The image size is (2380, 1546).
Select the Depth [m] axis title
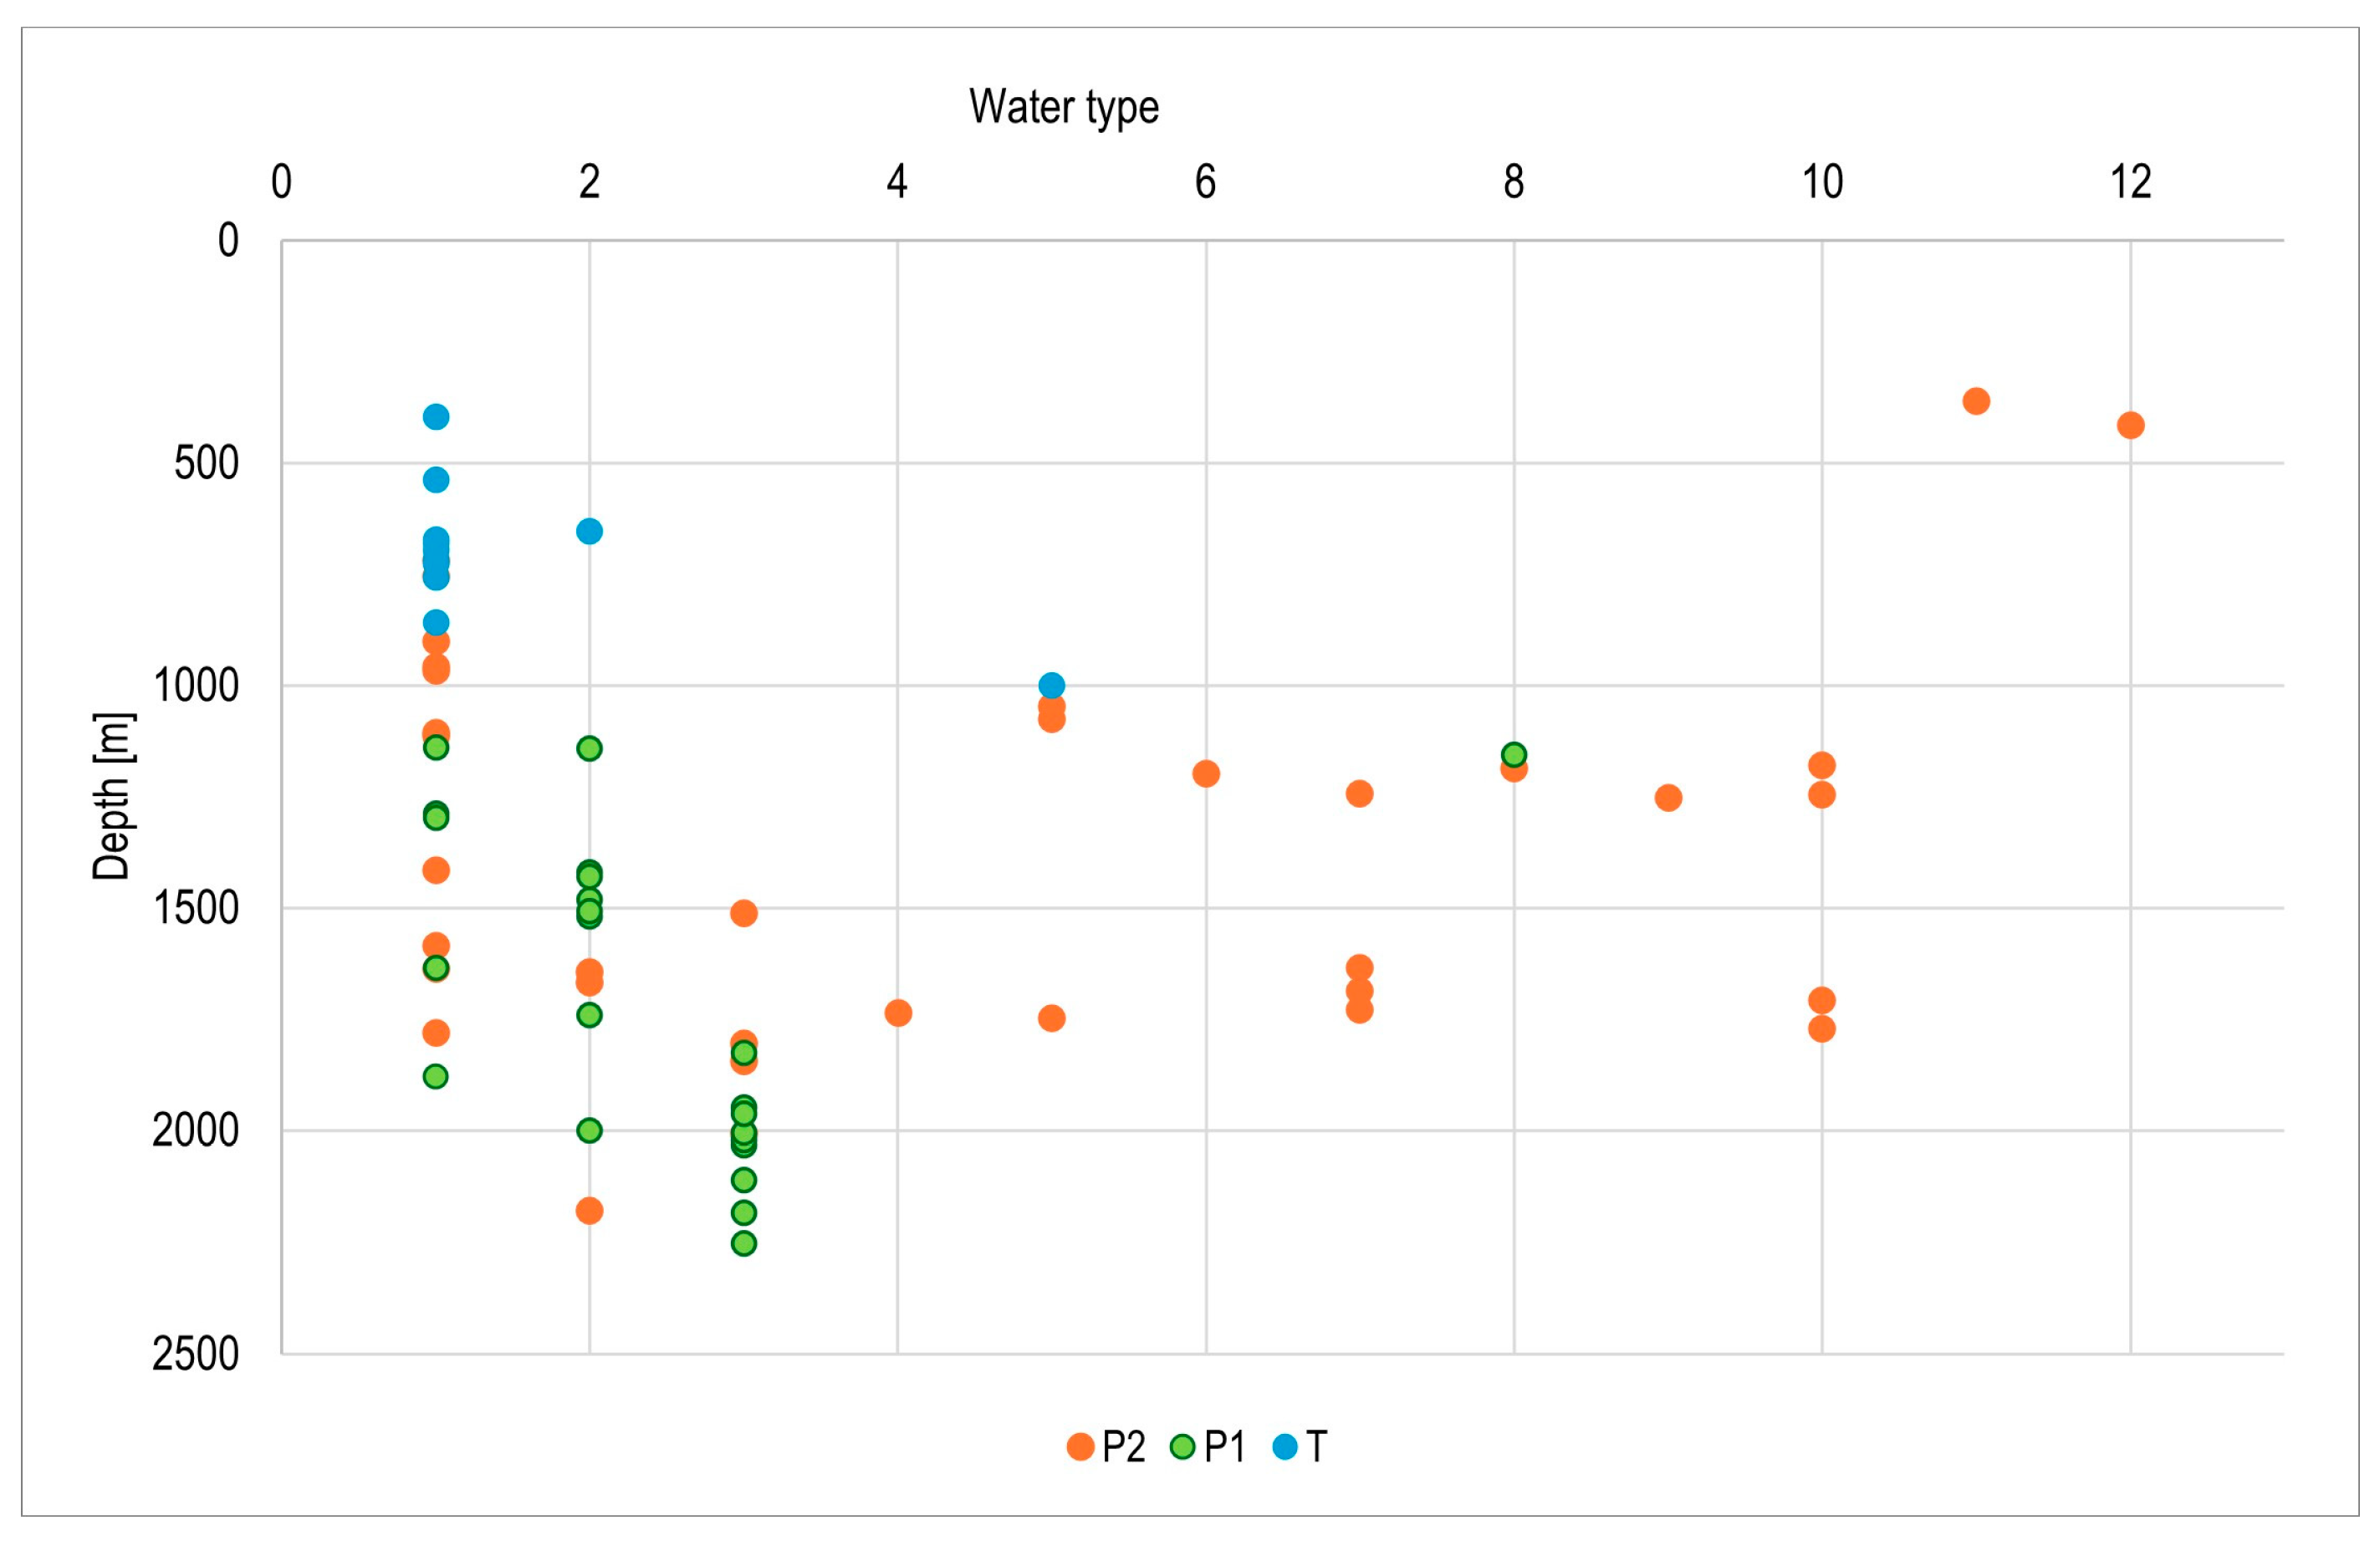[112, 796]
